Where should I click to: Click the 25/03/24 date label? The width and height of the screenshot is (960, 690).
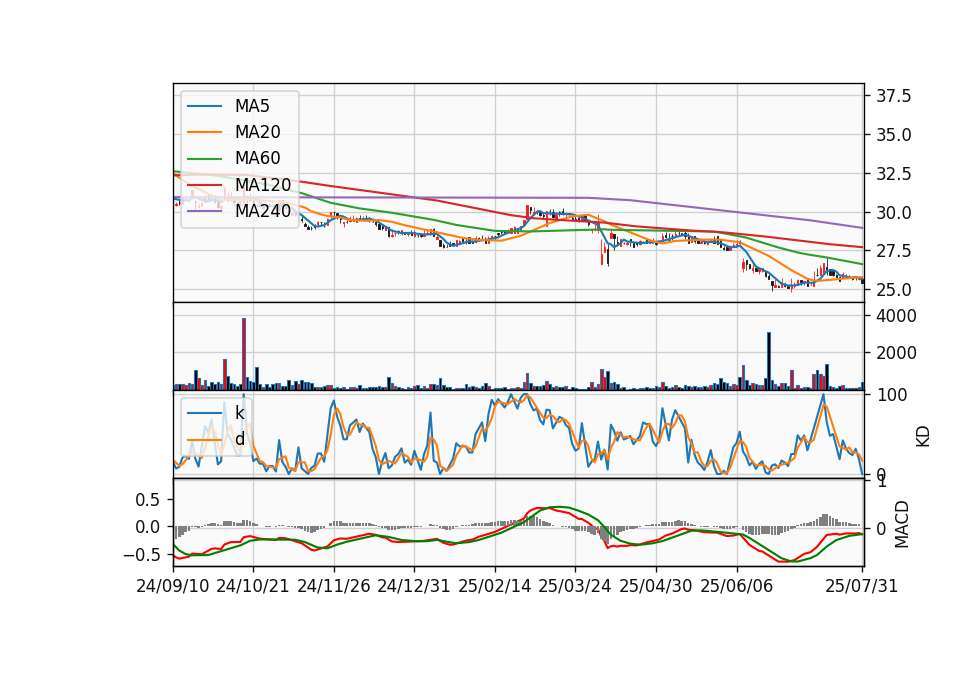[x=575, y=586]
